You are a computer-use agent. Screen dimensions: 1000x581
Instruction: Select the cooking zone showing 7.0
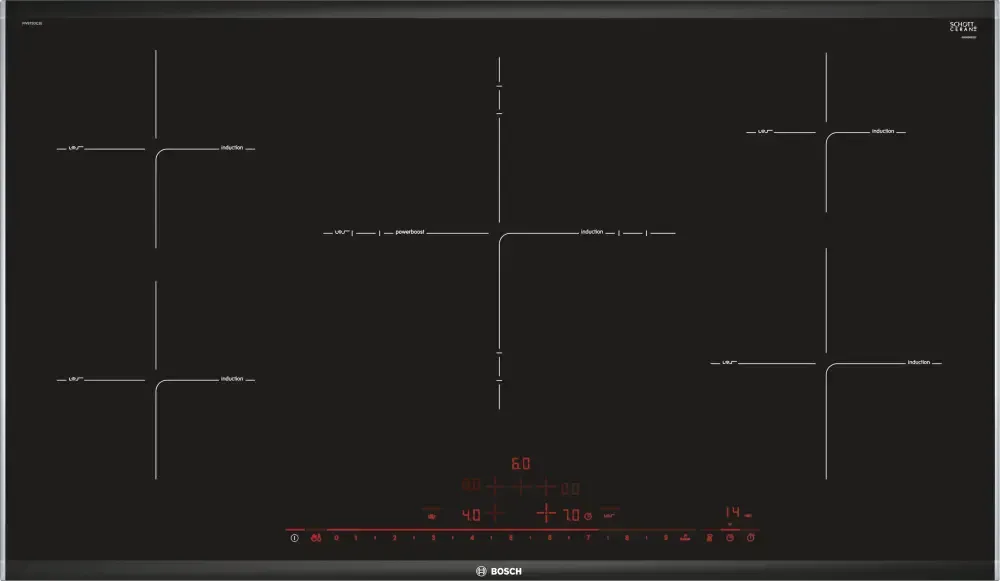coord(571,515)
